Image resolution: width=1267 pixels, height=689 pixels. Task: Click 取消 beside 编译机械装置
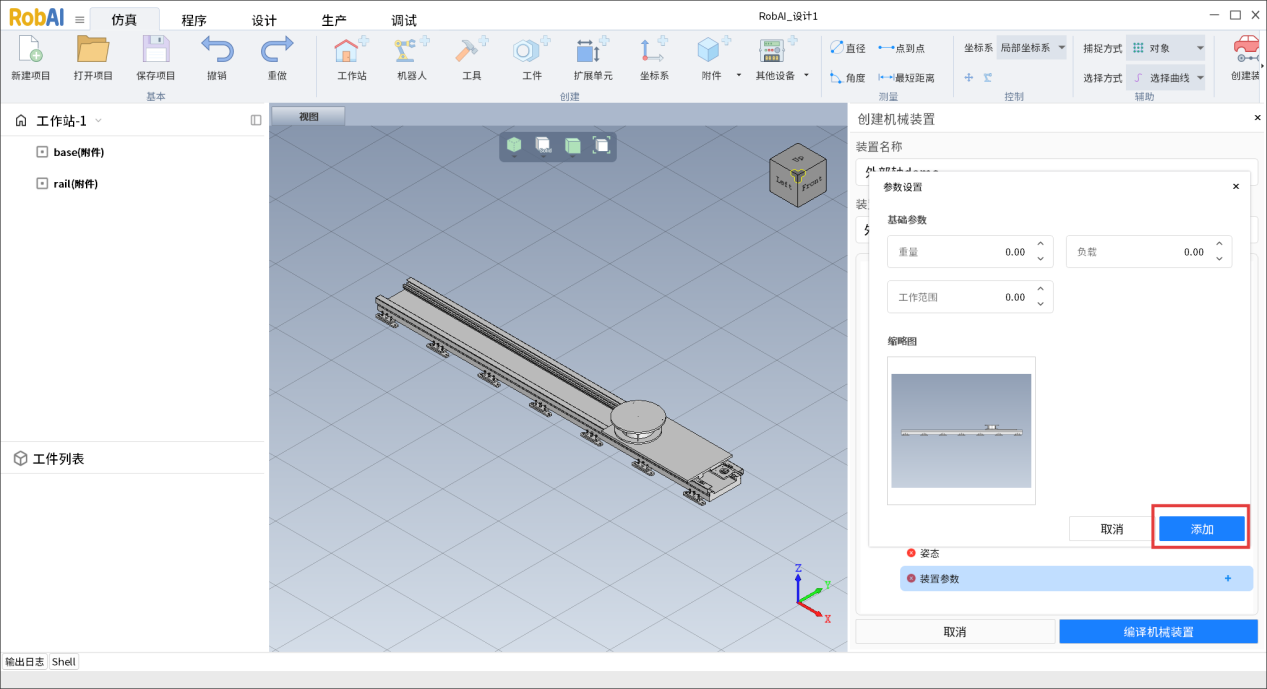click(x=955, y=632)
